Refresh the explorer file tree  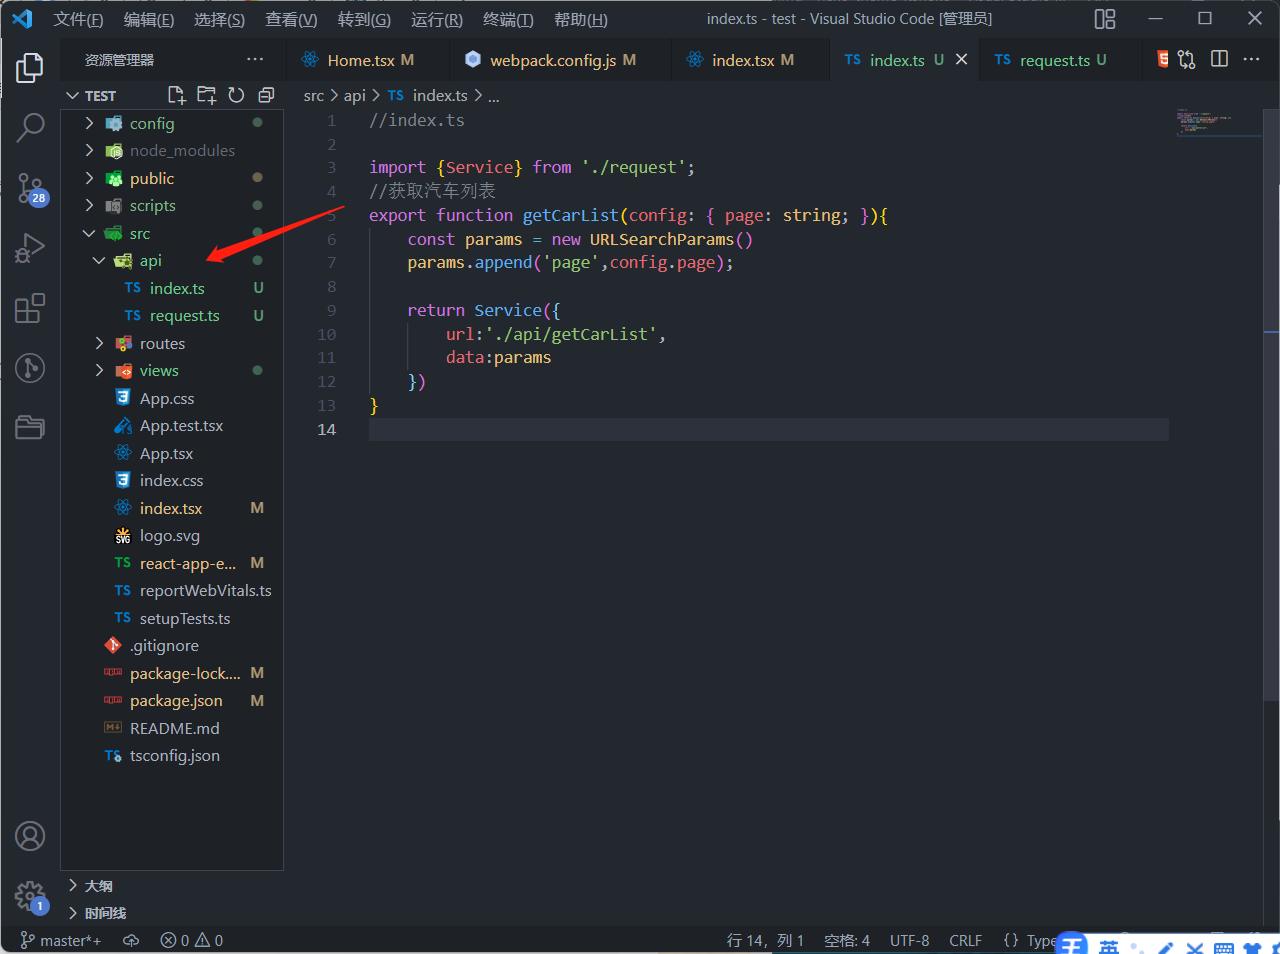[236, 95]
